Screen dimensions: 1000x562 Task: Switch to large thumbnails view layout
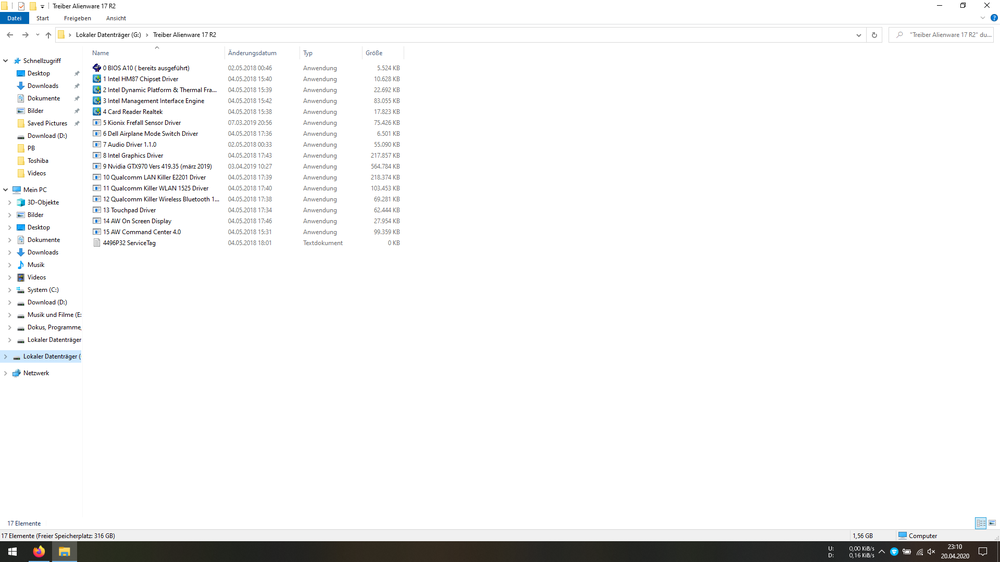pos(992,523)
